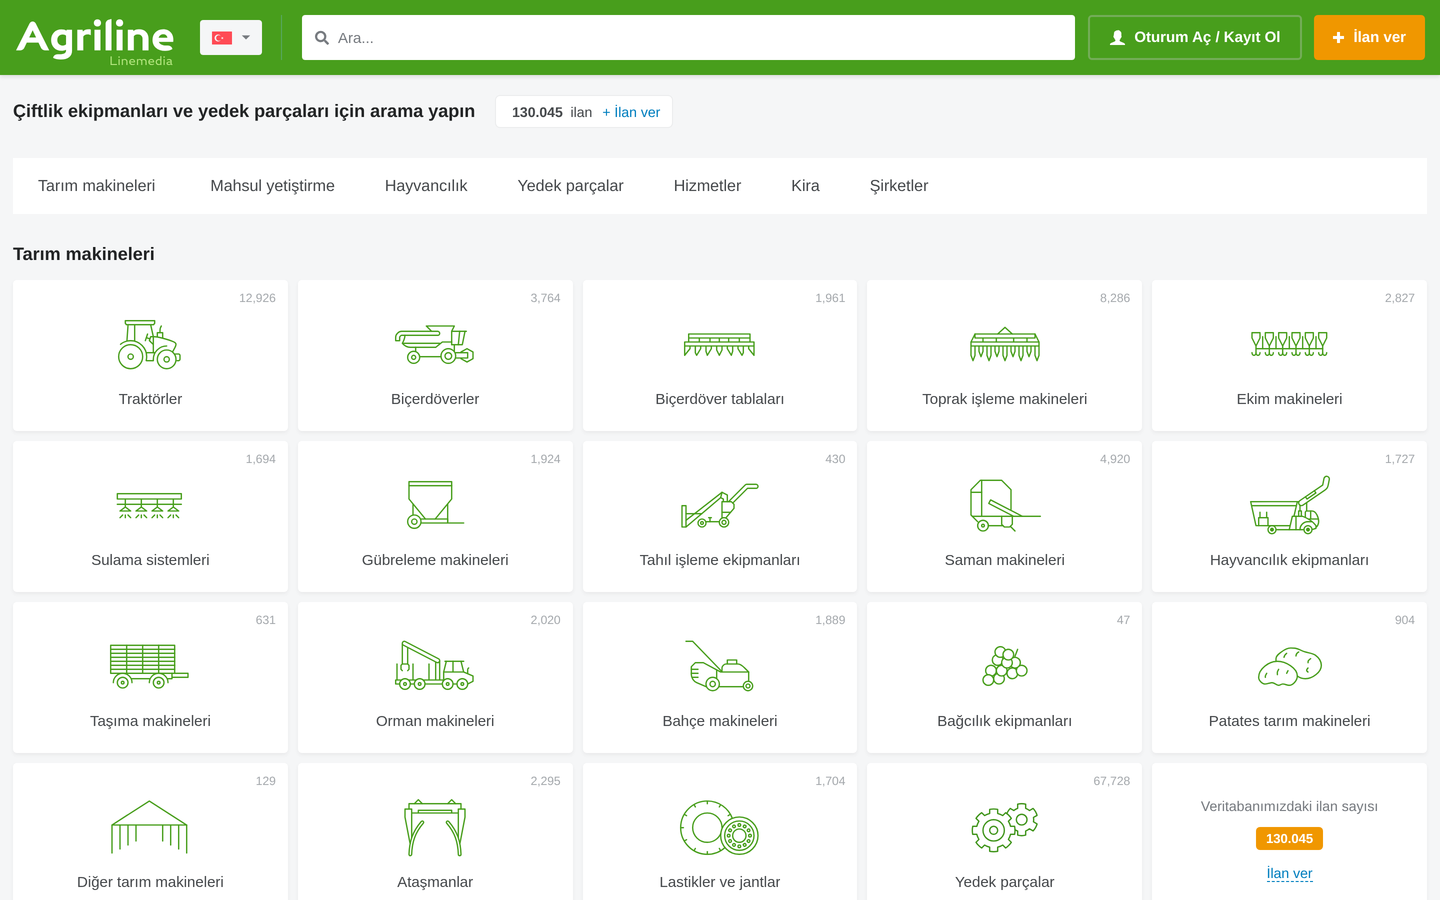
Task: Click the Agriline logo
Action: [x=95, y=41]
